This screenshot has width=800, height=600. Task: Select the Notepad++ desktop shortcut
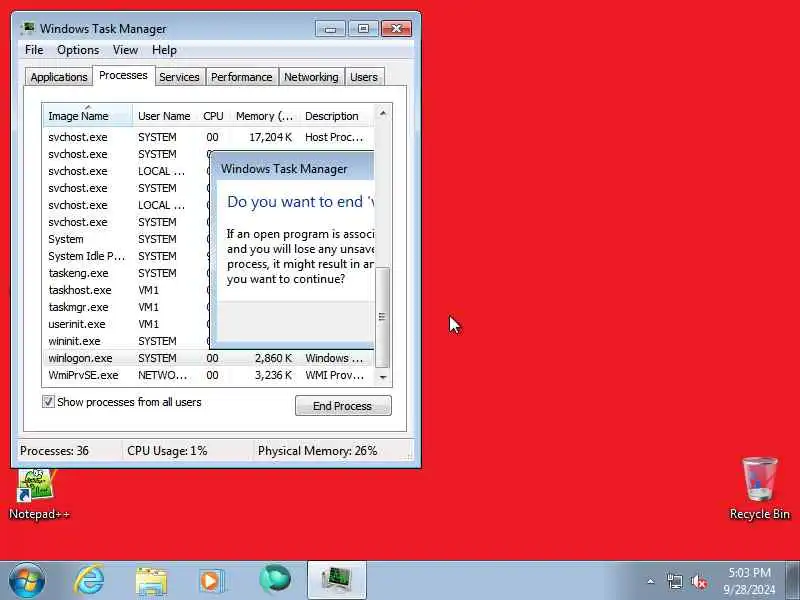click(39, 495)
